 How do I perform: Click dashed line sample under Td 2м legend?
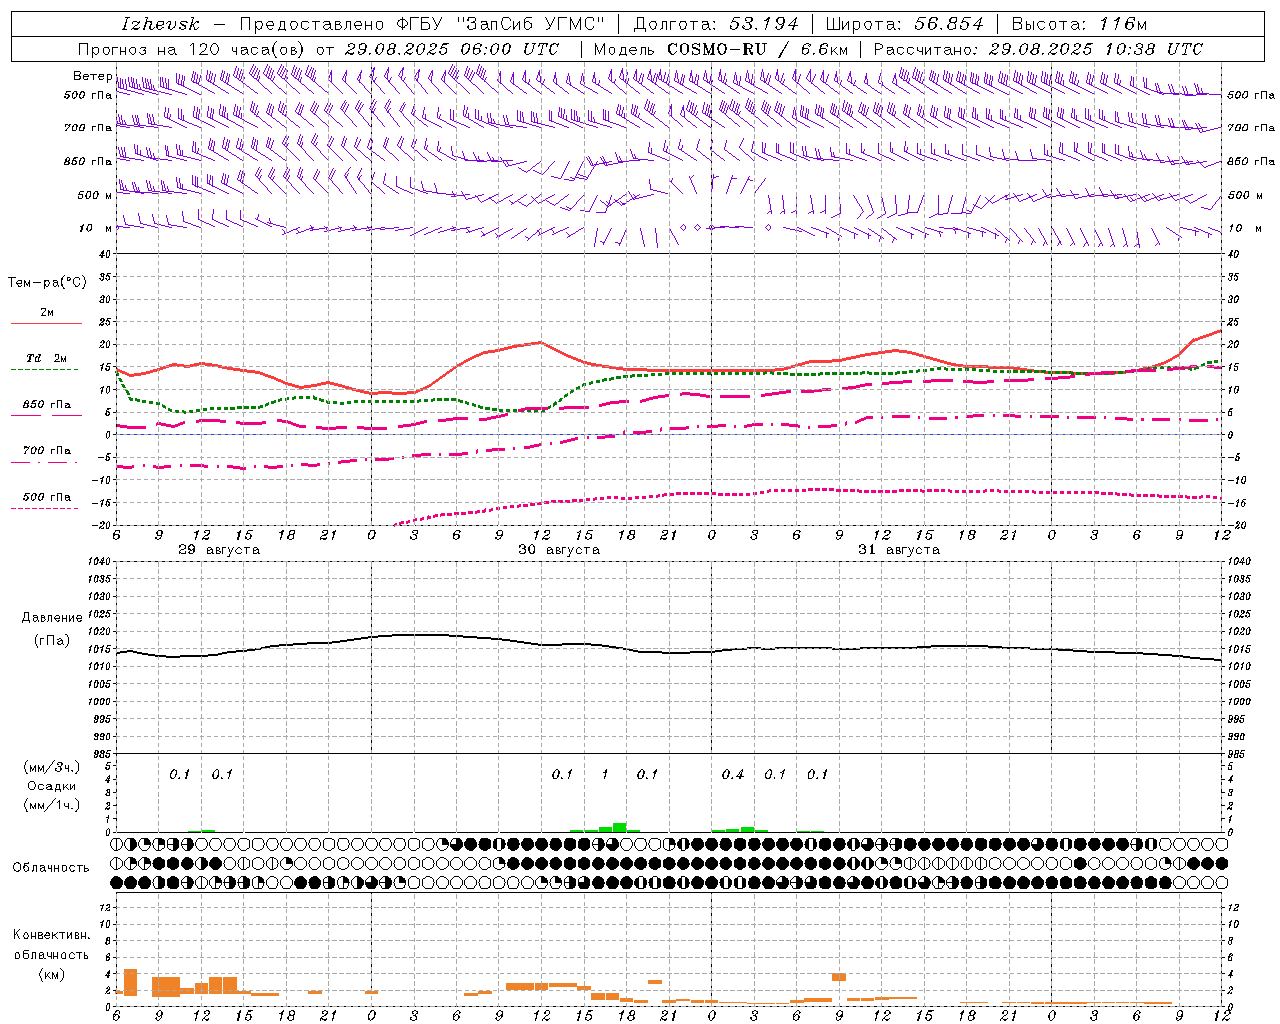pyautogui.click(x=44, y=370)
